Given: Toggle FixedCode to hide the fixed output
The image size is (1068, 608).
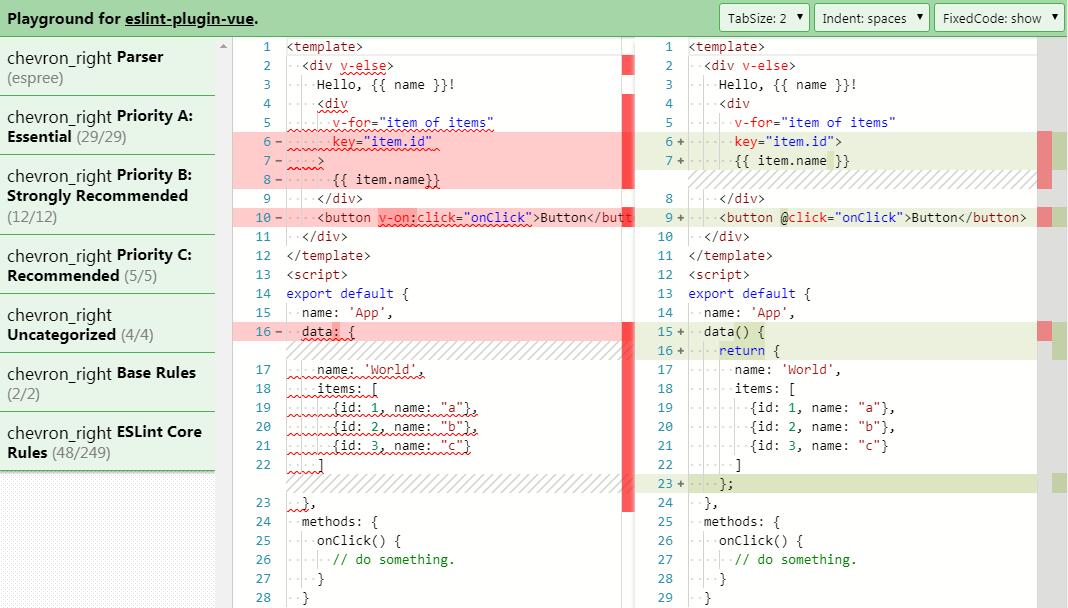Looking at the screenshot, I should pyautogui.click(x=997, y=17).
